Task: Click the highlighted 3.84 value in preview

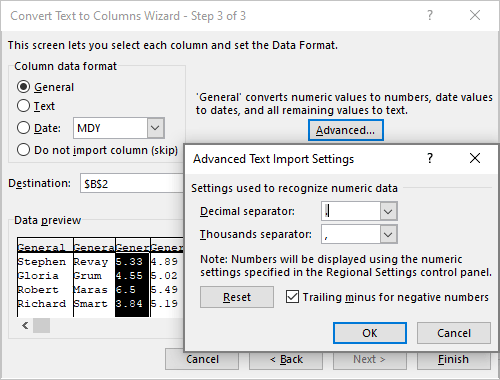Action: pos(129,304)
